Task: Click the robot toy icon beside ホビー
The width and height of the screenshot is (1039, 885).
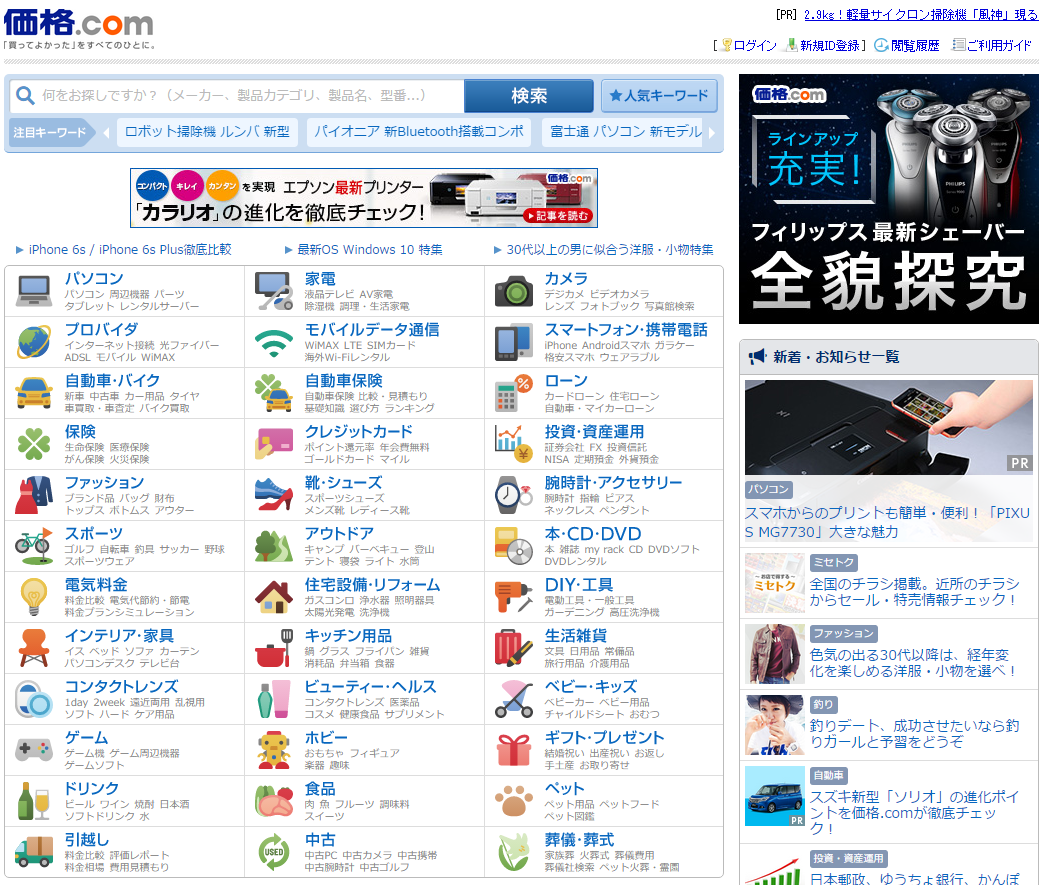Action: click(274, 751)
